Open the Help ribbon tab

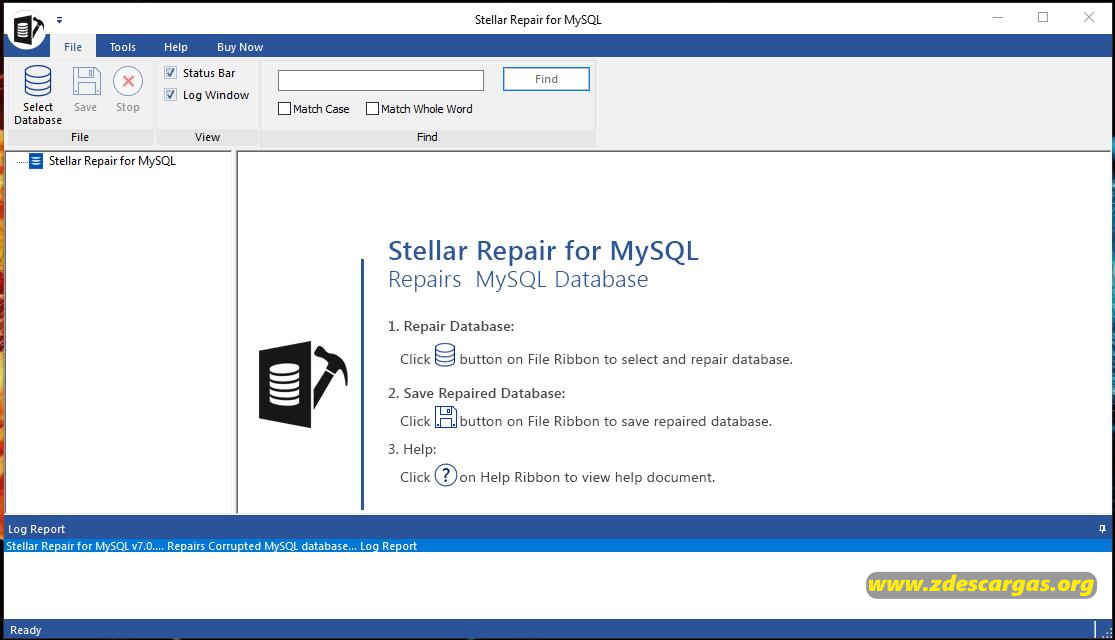pos(176,47)
